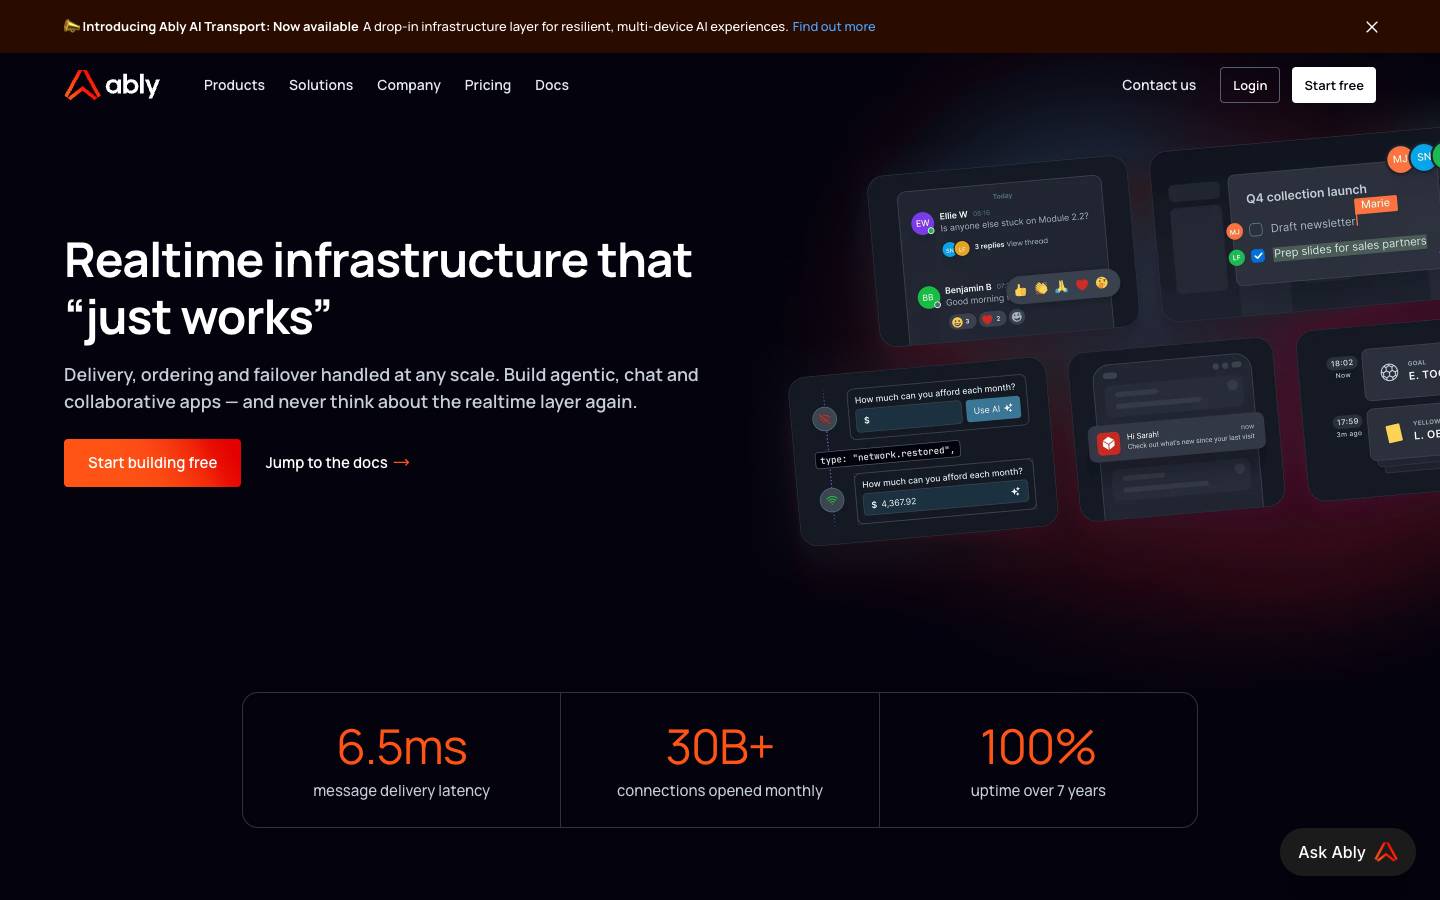Check the Draft newsletter checkbox
This screenshot has width=1440, height=900.
1256,230
